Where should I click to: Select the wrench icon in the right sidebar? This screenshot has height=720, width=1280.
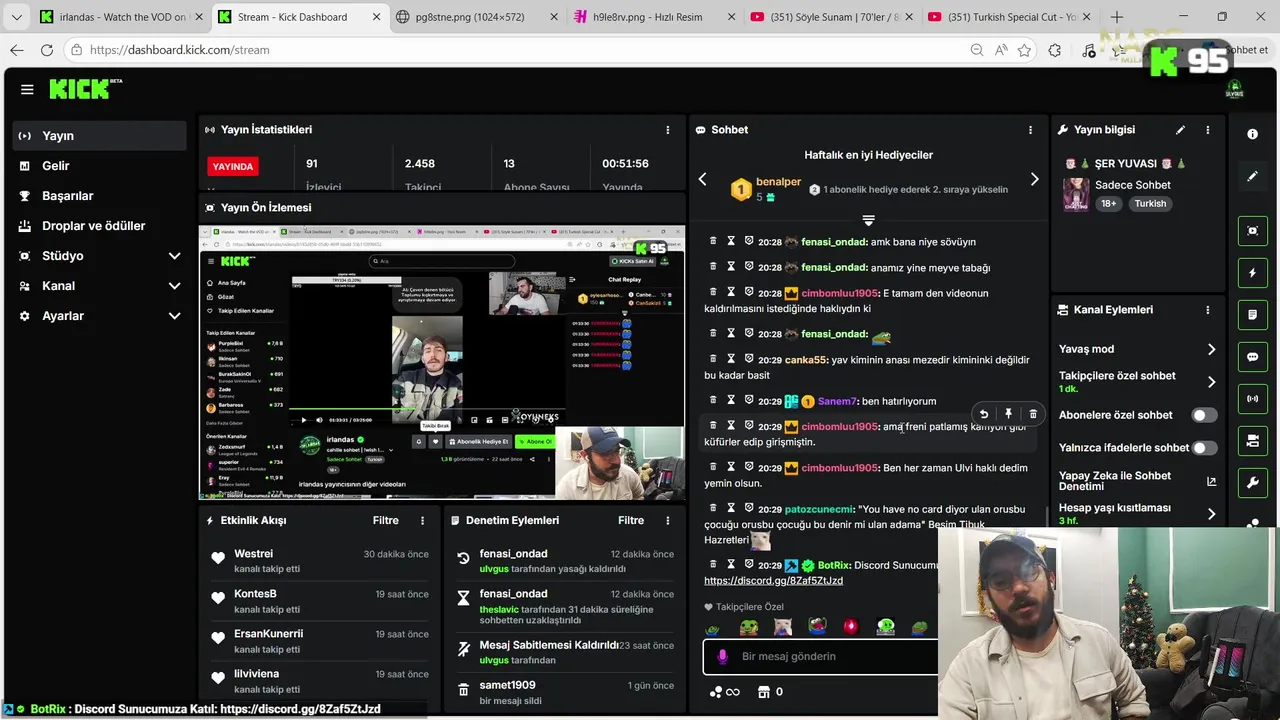(1252, 483)
